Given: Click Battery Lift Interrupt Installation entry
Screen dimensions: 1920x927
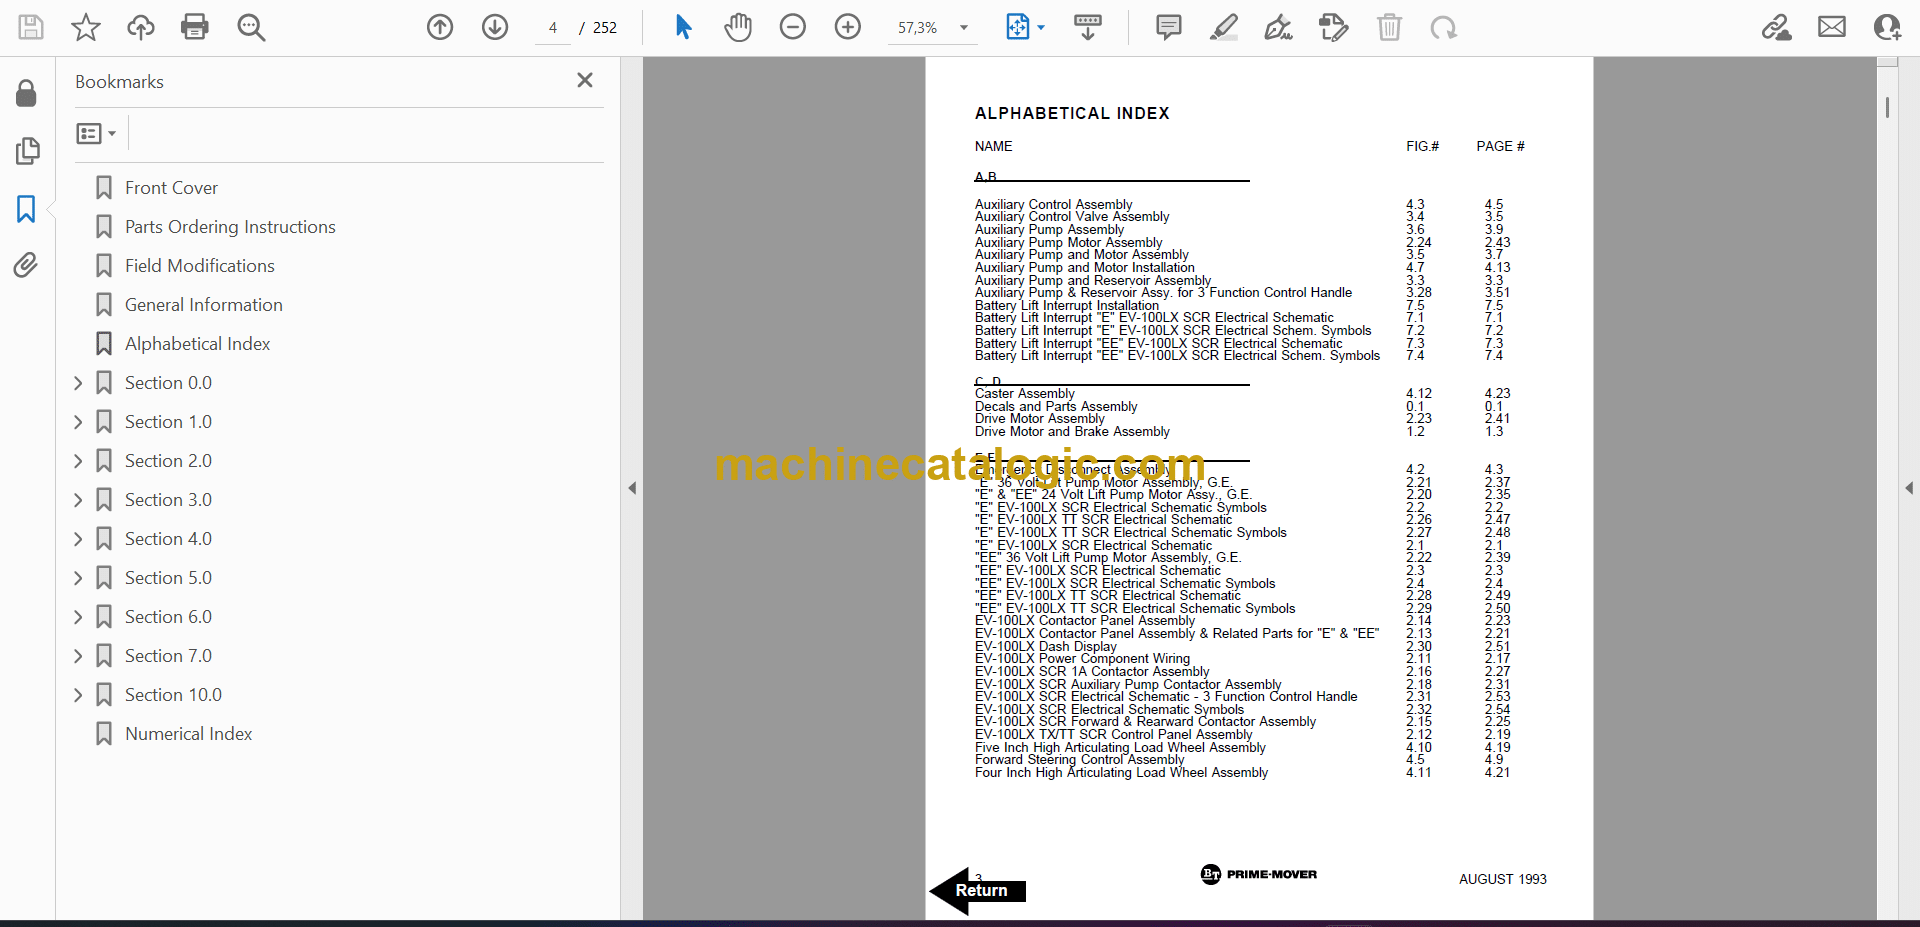Looking at the screenshot, I should (1067, 306).
